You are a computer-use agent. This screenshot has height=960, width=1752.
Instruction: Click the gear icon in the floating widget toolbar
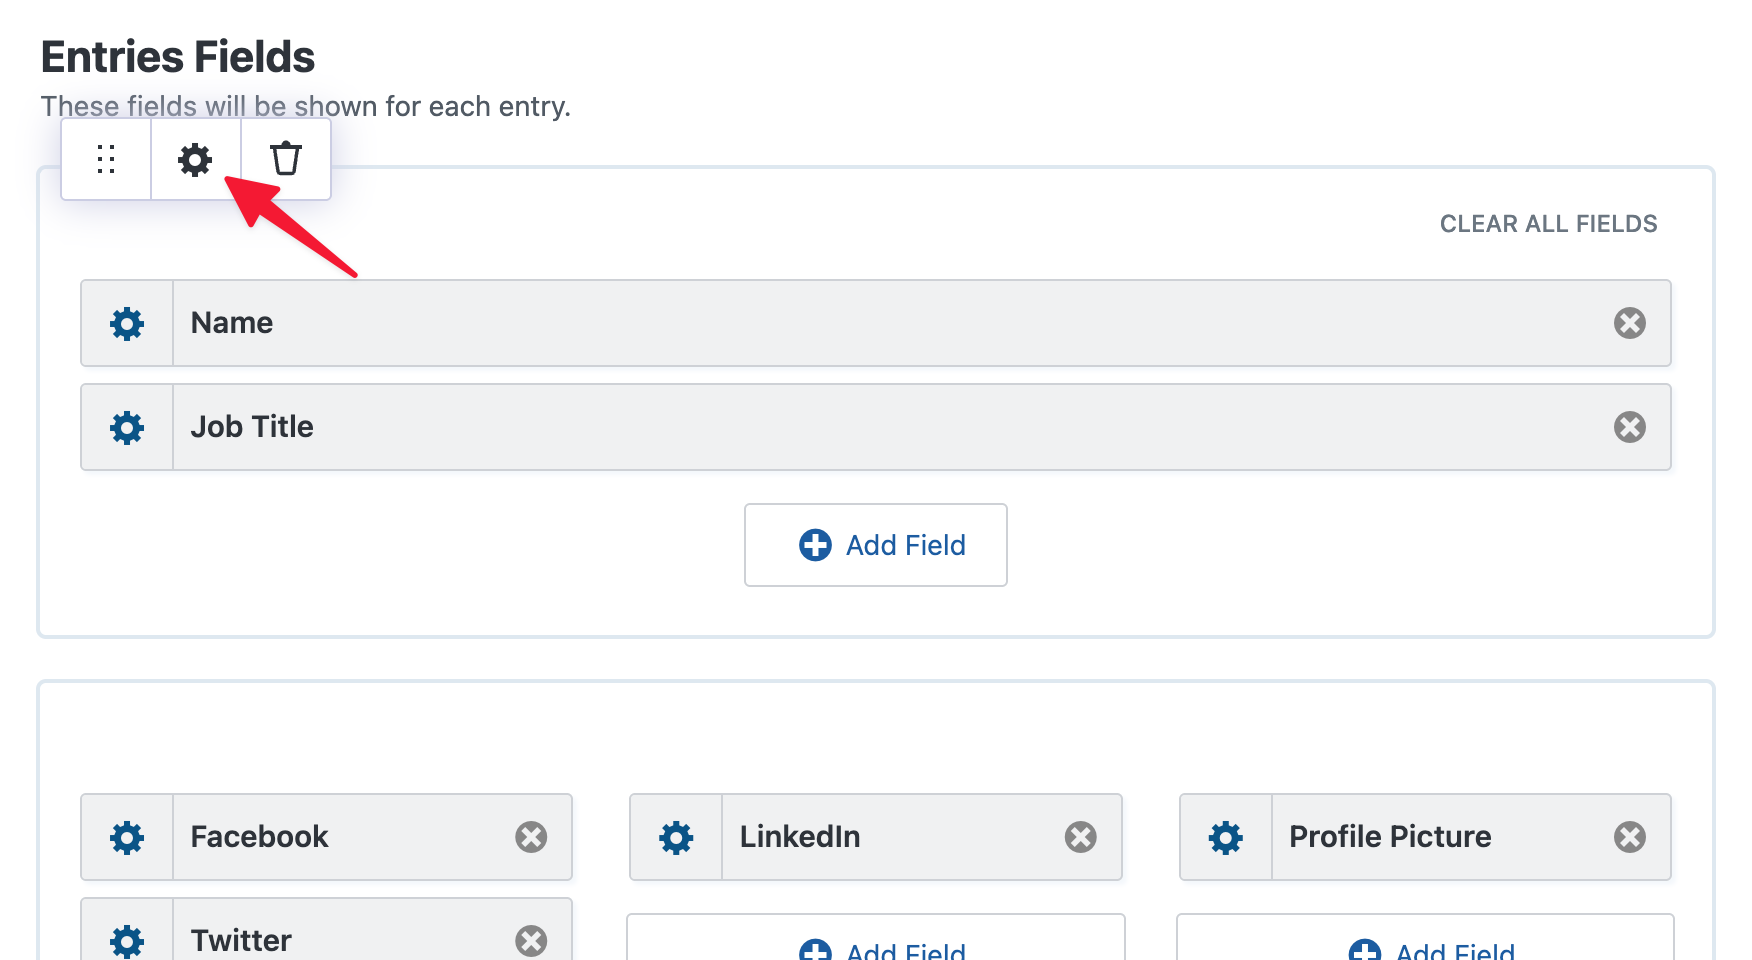coord(195,159)
